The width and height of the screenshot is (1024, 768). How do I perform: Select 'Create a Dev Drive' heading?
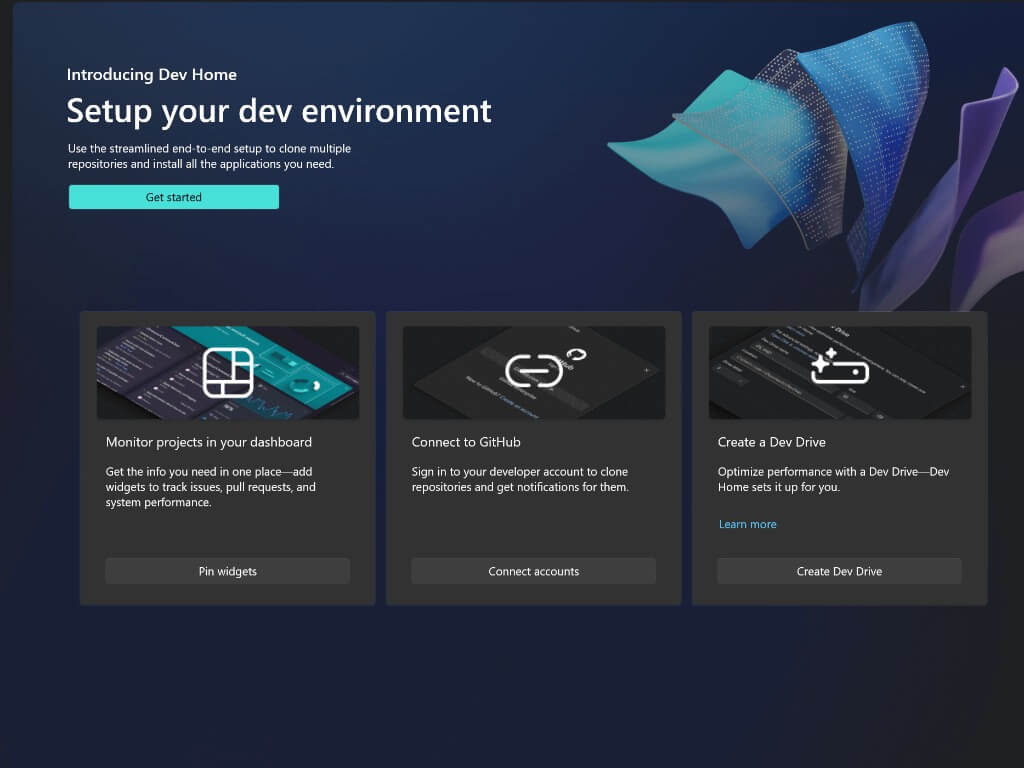click(771, 442)
